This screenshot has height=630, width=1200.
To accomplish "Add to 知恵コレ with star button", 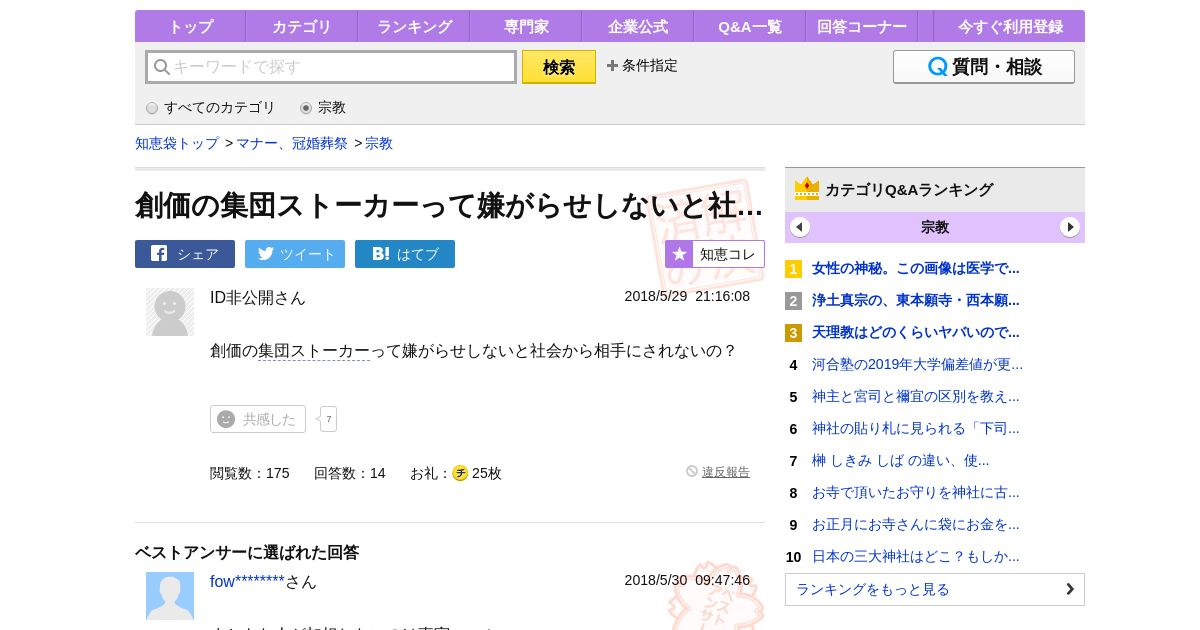I will coord(715,254).
